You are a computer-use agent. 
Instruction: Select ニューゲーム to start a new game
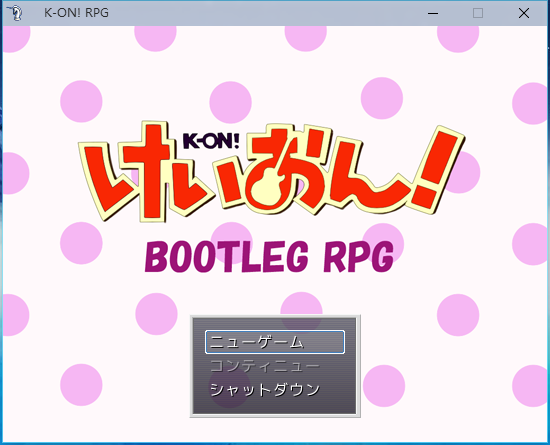(x=275, y=342)
